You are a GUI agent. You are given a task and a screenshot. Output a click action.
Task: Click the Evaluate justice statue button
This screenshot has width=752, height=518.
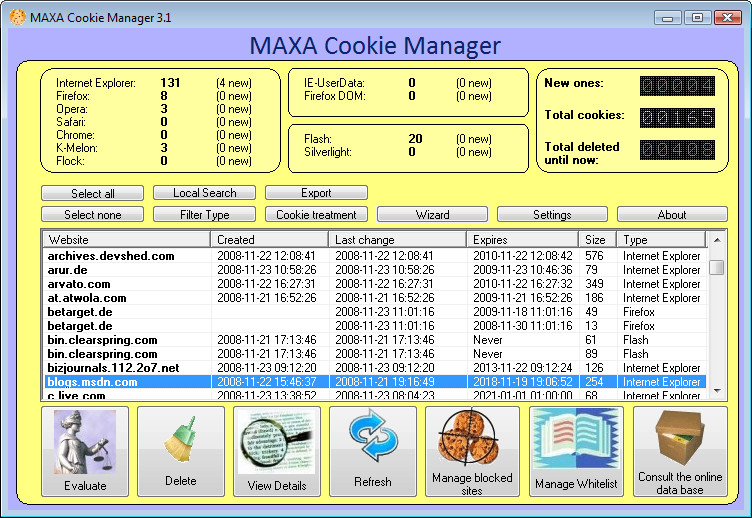tap(85, 451)
